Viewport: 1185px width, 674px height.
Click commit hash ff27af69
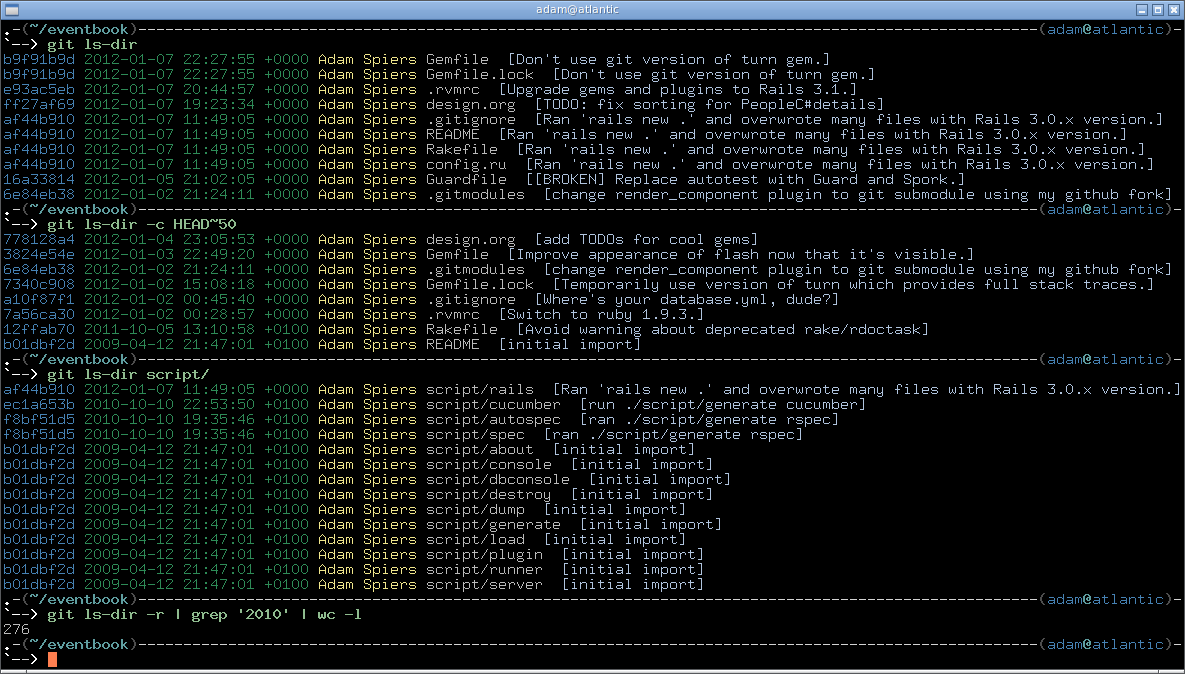38,104
